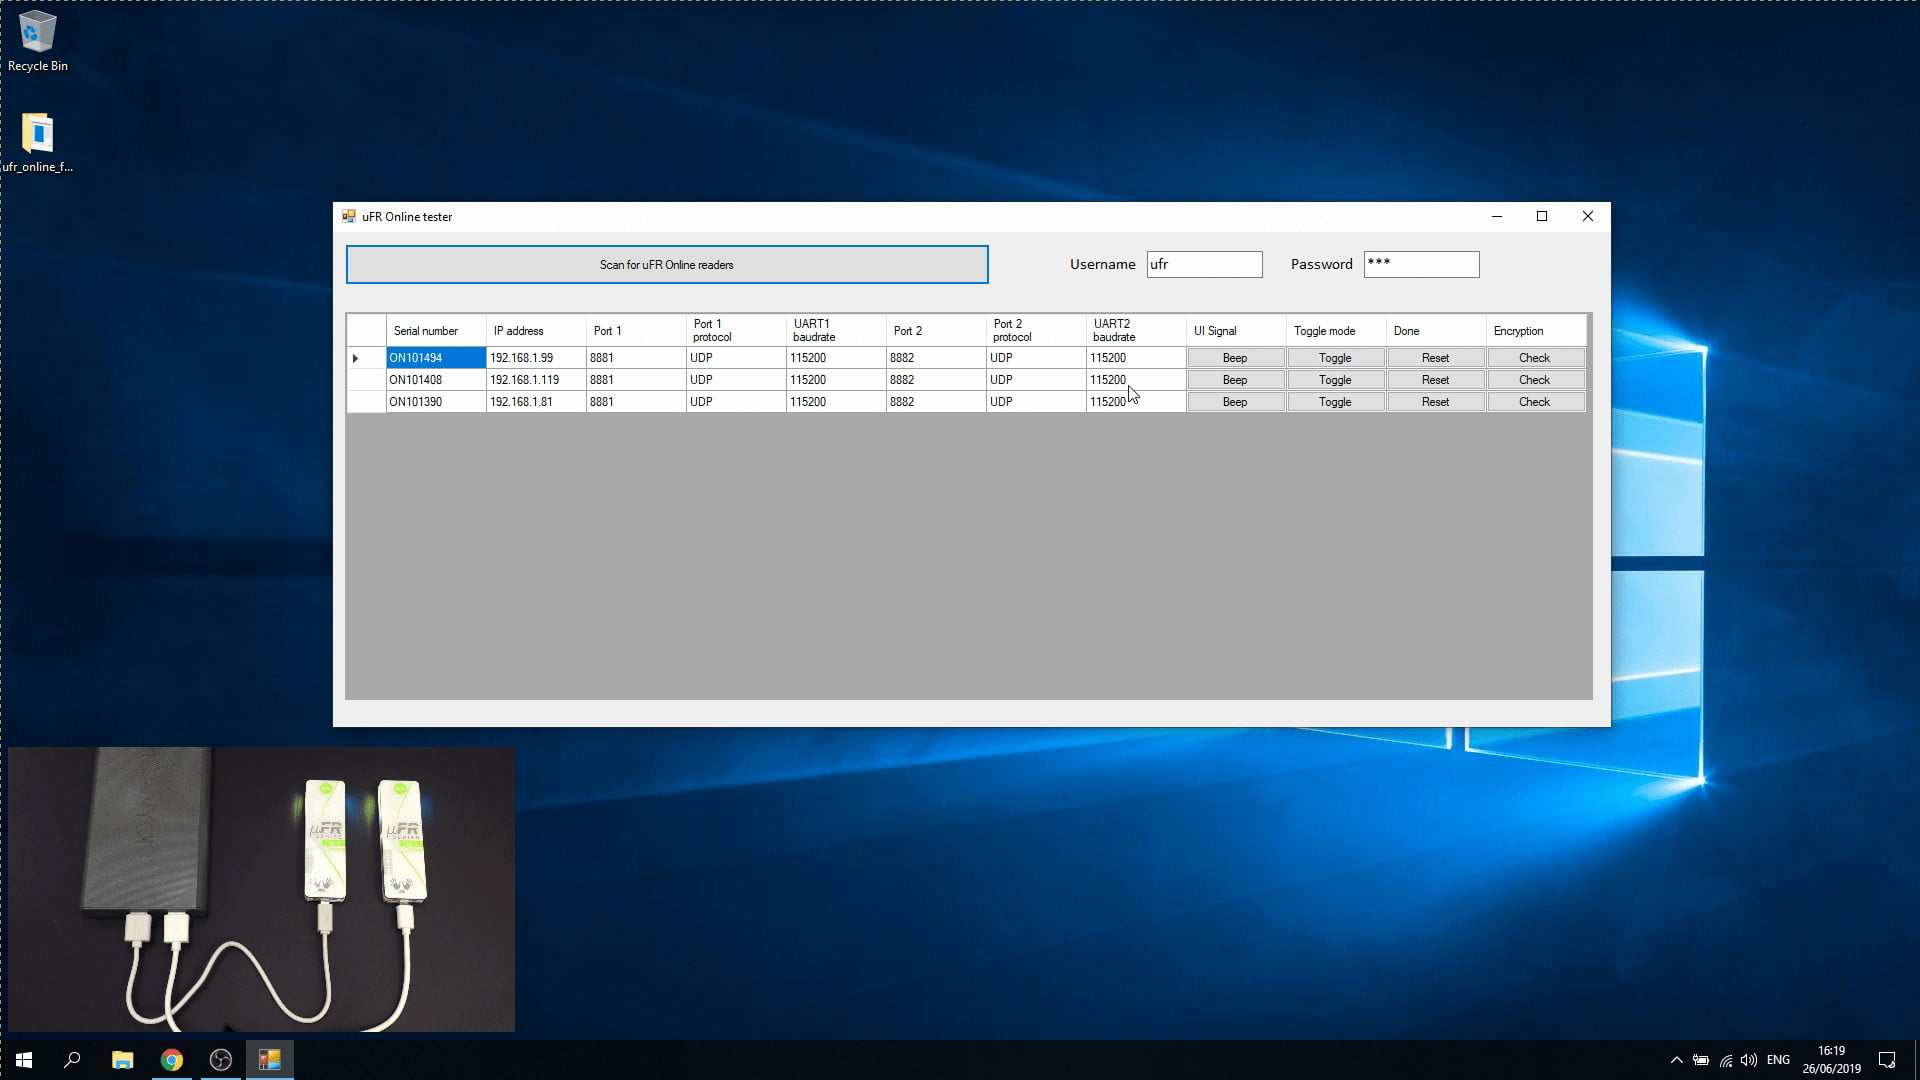The image size is (1920, 1080).
Task: Select the ON101494 row header arrow
Action: (x=366, y=358)
